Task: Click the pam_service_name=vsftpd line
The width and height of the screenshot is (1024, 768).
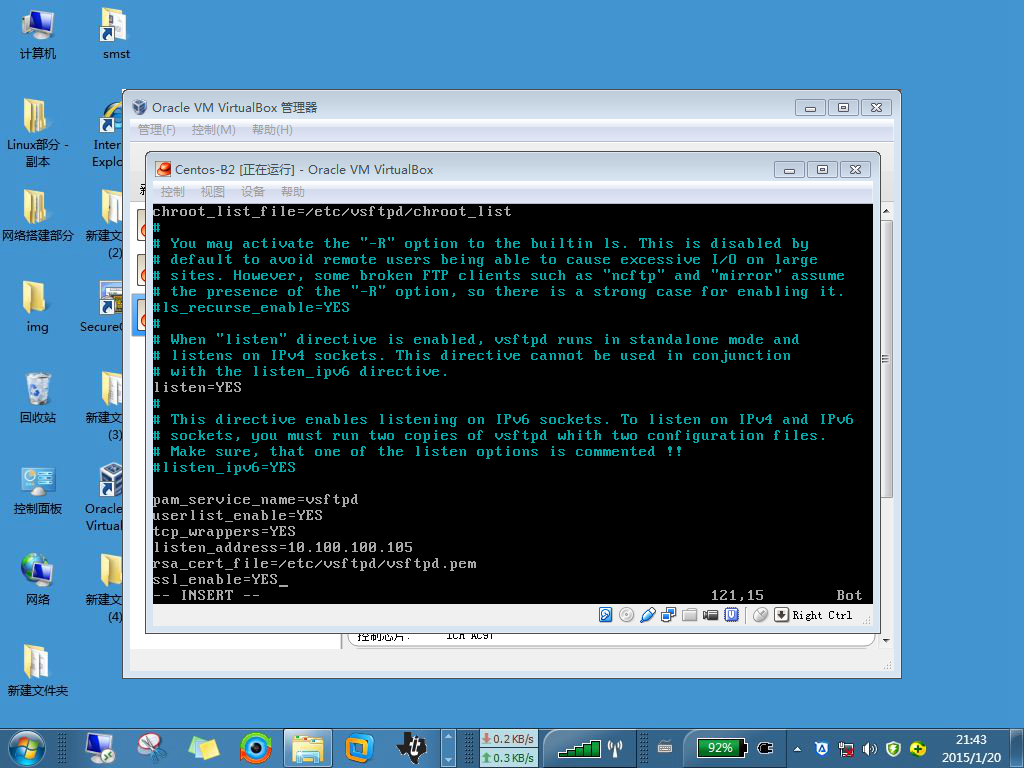Action: pos(255,500)
